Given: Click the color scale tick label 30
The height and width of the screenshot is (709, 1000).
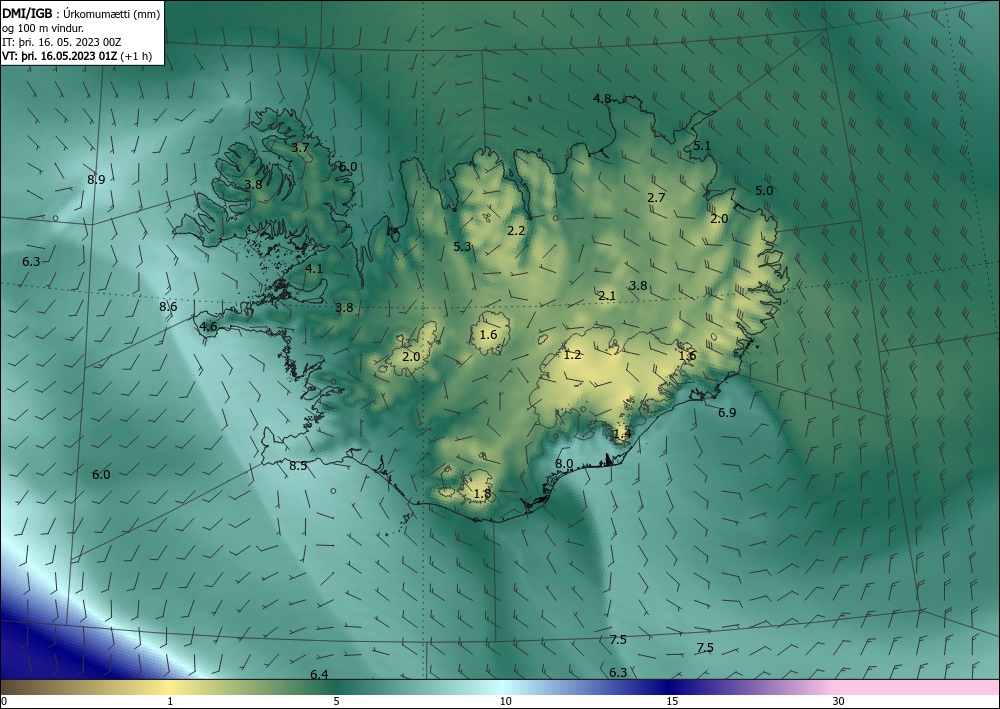Looking at the screenshot, I should pyautogui.click(x=839, y=701).
